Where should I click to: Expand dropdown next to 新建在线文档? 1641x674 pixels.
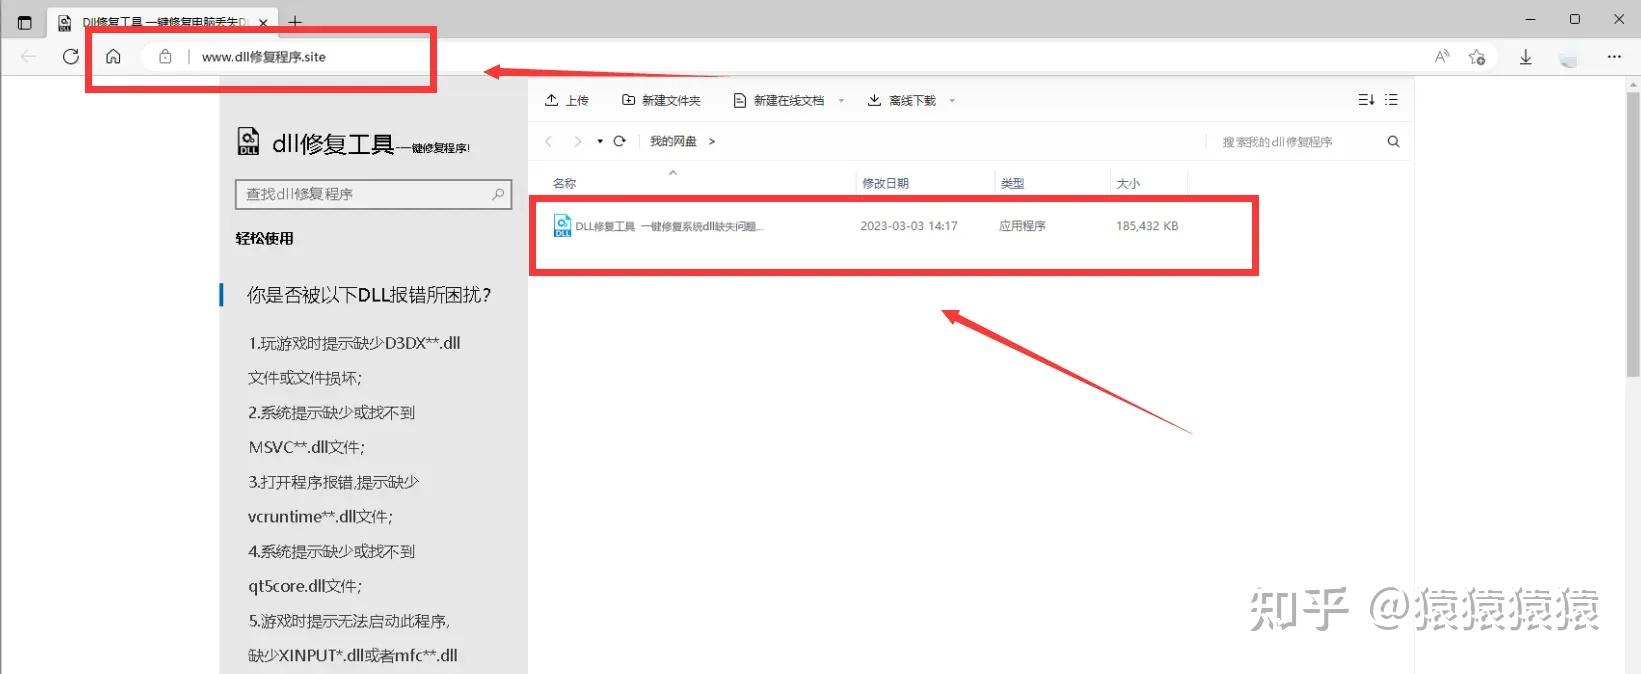[841, 101]
